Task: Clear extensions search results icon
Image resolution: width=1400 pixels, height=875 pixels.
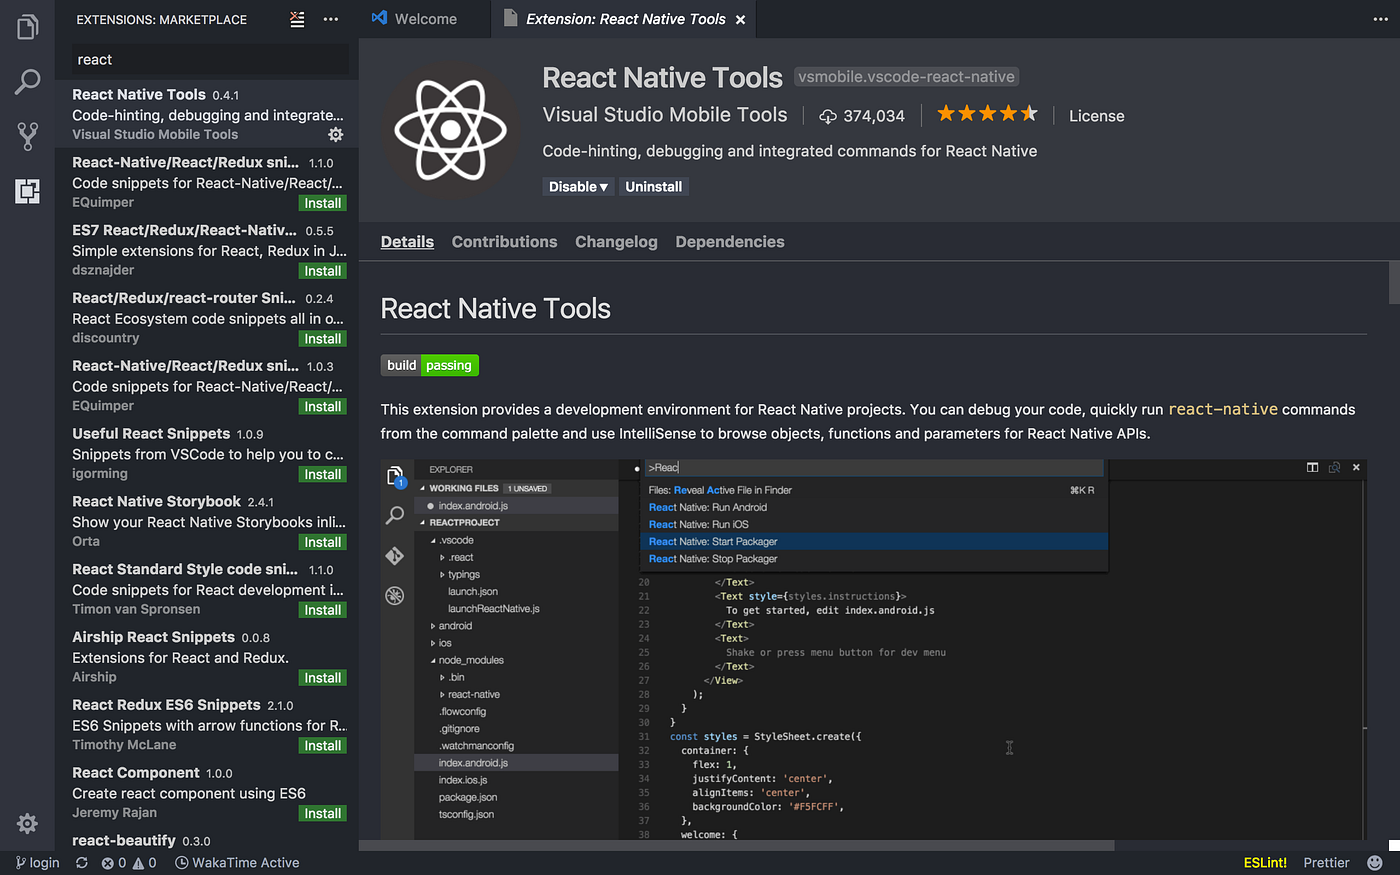Action: (x=297, y=19)
